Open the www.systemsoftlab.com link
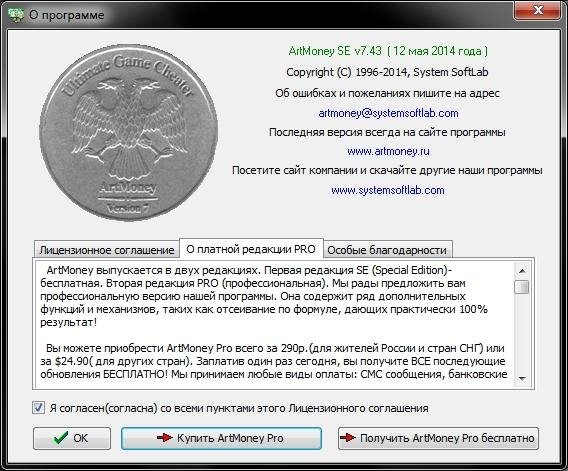 [388, 190]
